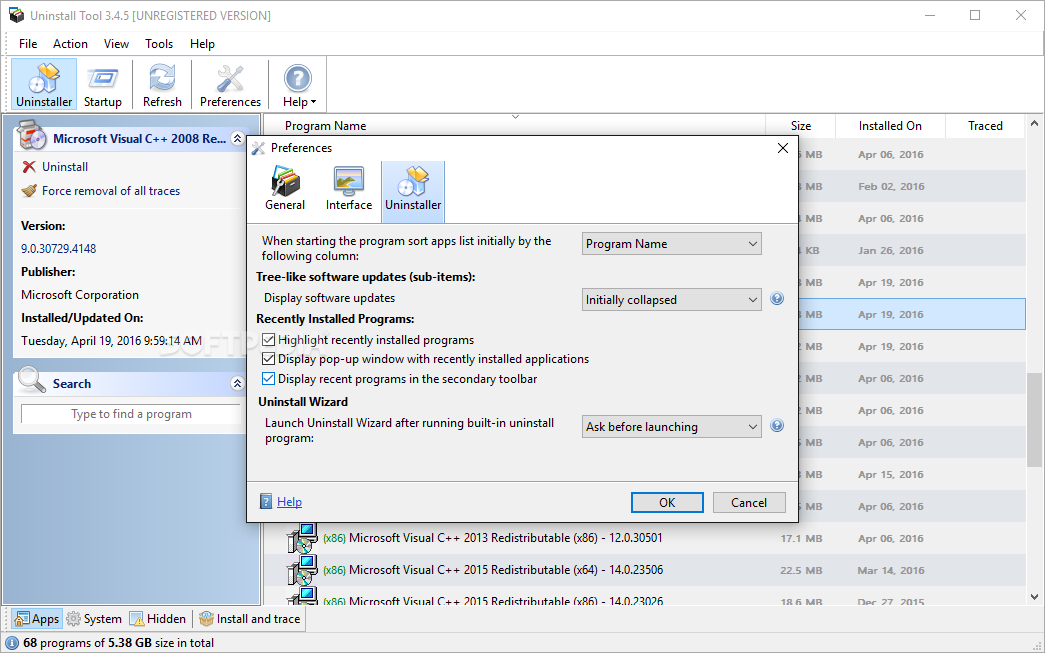Click help icon beside Ask before launching
Image resolution: width=1045 pixels, height=653 pixels.
click(x=777, y=425)
